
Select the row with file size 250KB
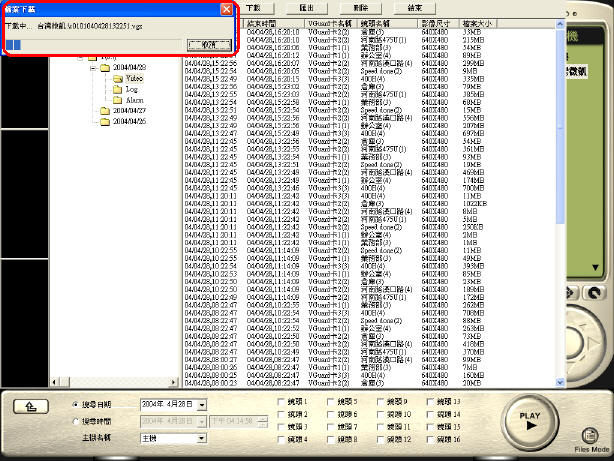tap(368, 227)
